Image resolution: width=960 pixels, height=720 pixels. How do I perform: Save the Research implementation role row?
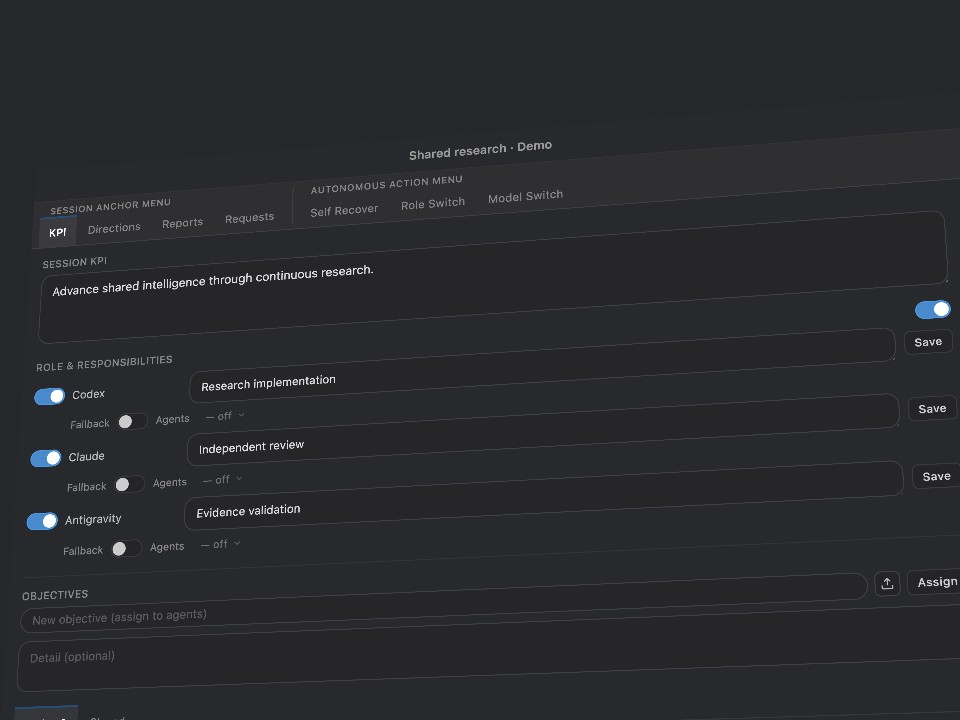[x=928, y=342]
